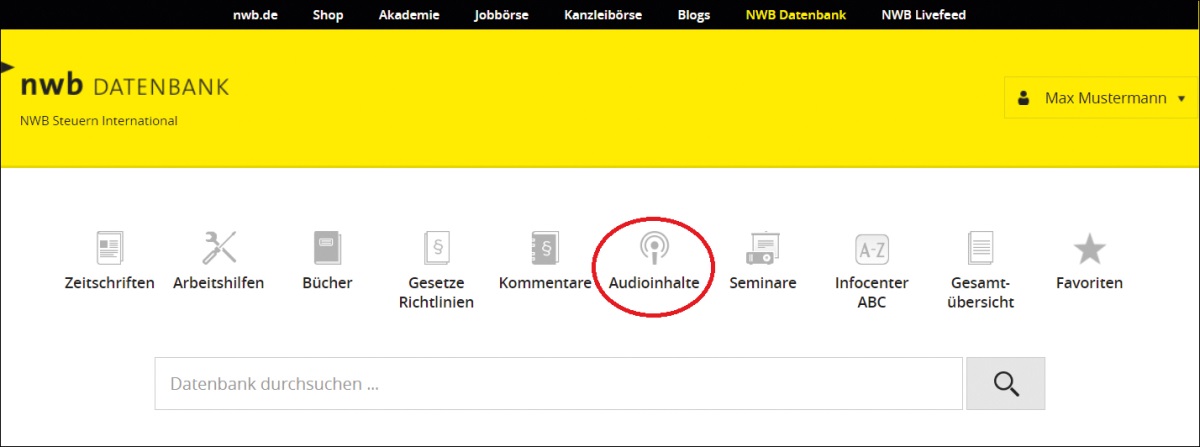Go to Shop in top navigation
This screenshot has width=1200, height=447.
click(x=328, y=15)
